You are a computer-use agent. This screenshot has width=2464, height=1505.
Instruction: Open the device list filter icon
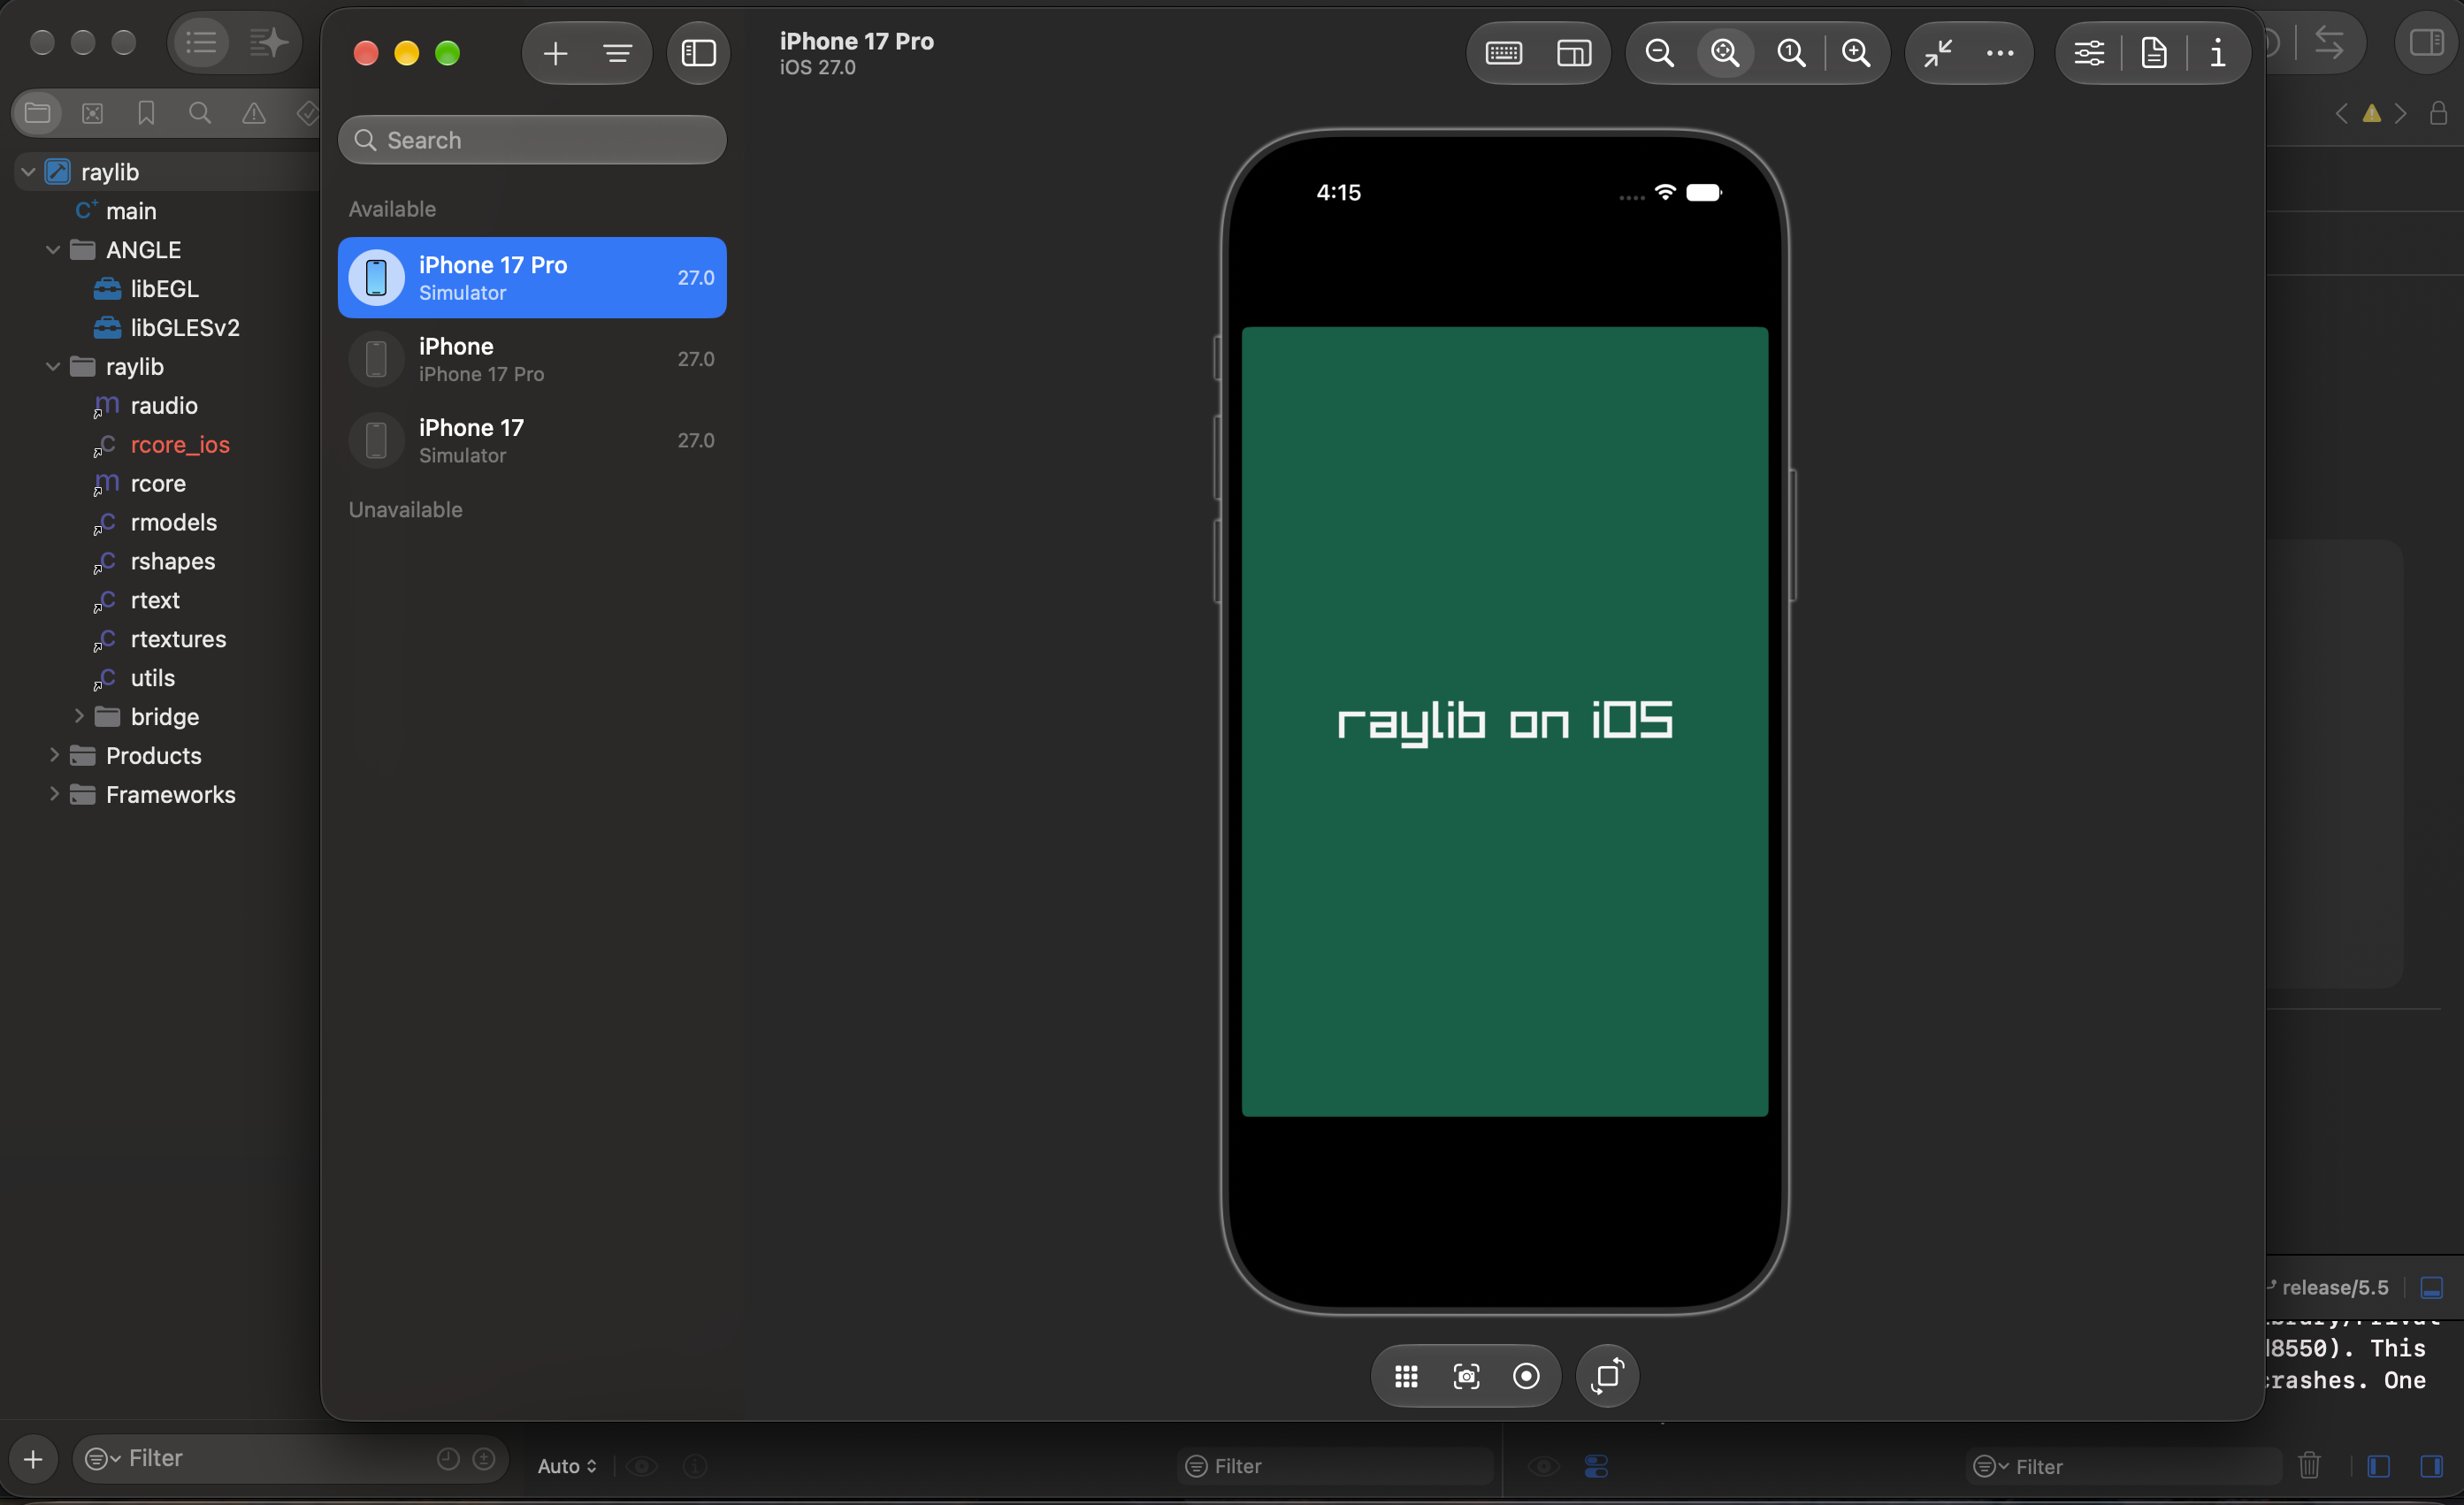618,53
